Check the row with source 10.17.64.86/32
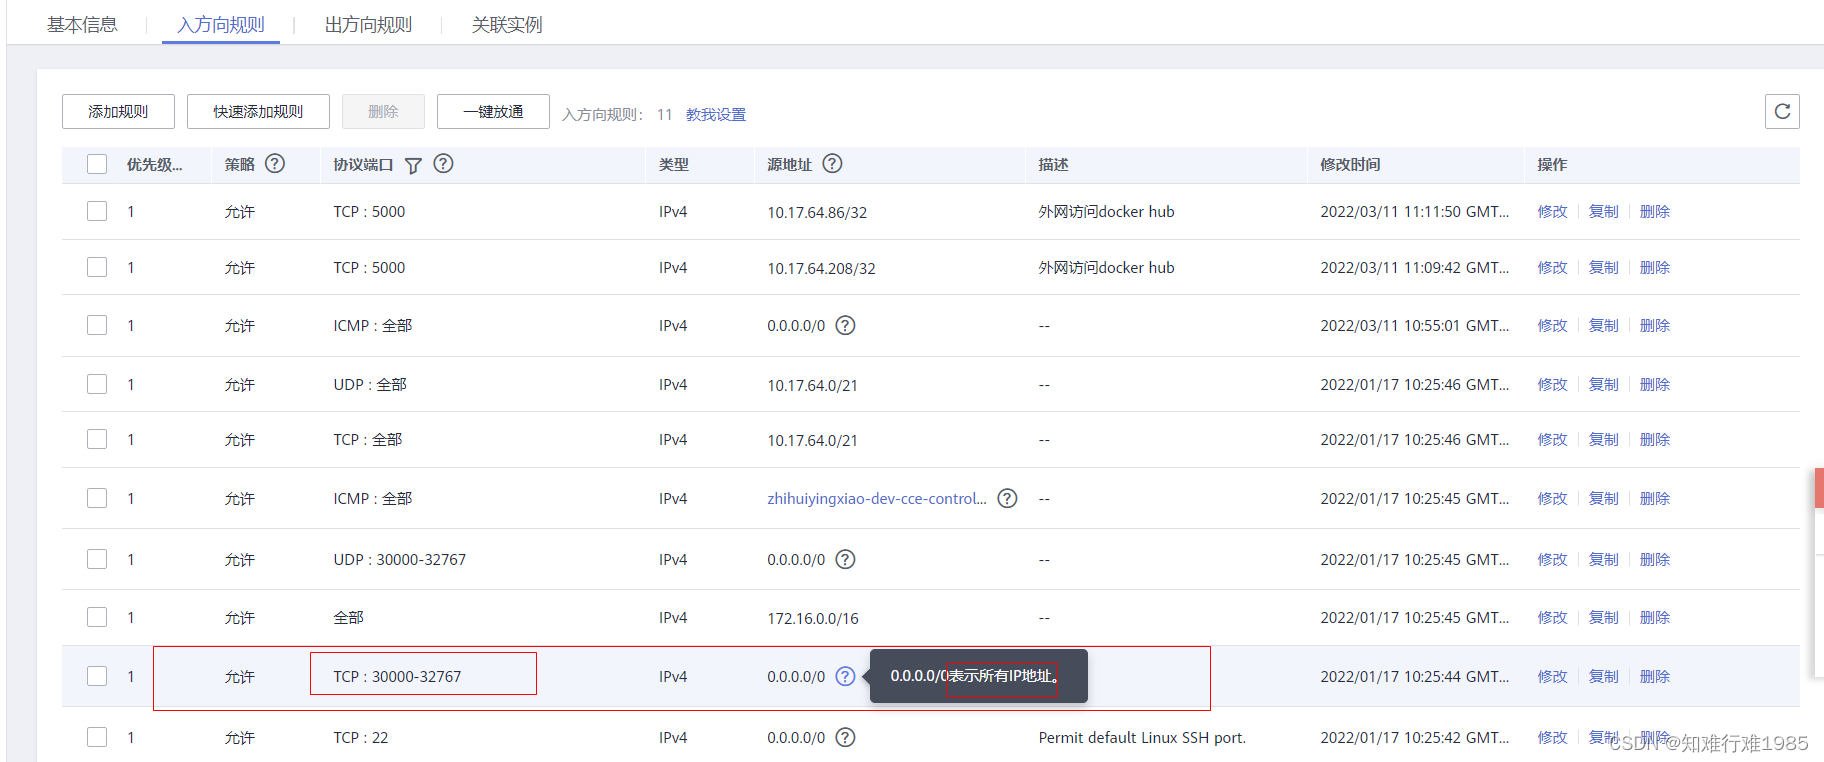Image resolution: width=1824 pixels, height=762 pixels. click(97, 211)
